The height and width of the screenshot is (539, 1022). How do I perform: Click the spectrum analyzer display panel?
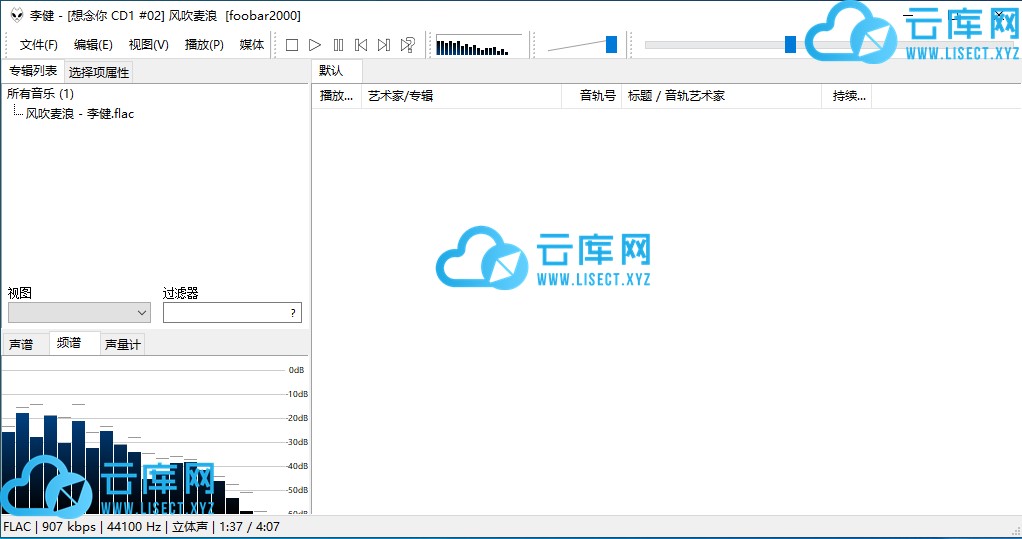coord(154,435)
